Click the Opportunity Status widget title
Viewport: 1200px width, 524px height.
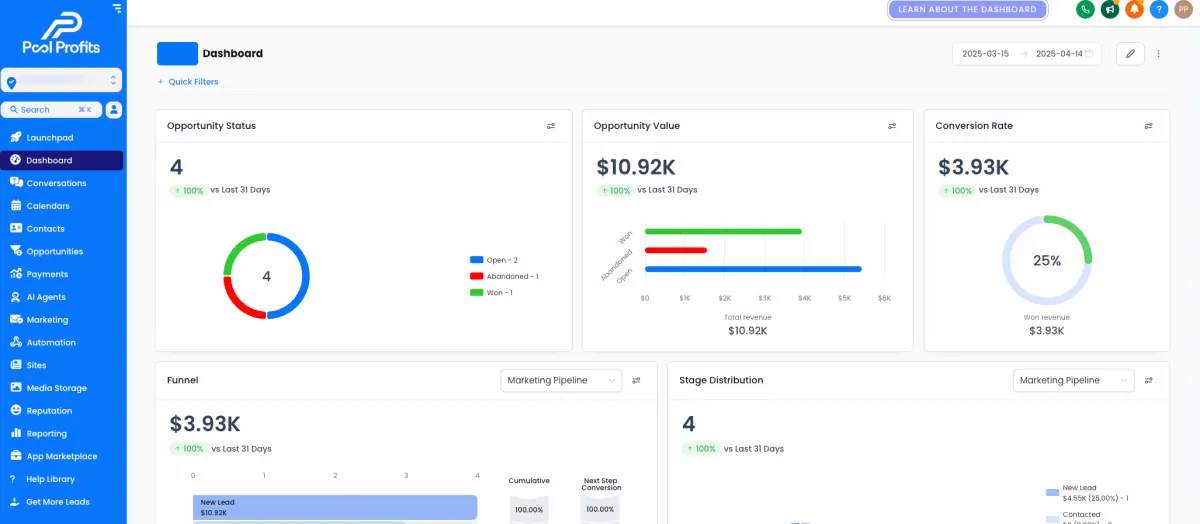(211, 126)
